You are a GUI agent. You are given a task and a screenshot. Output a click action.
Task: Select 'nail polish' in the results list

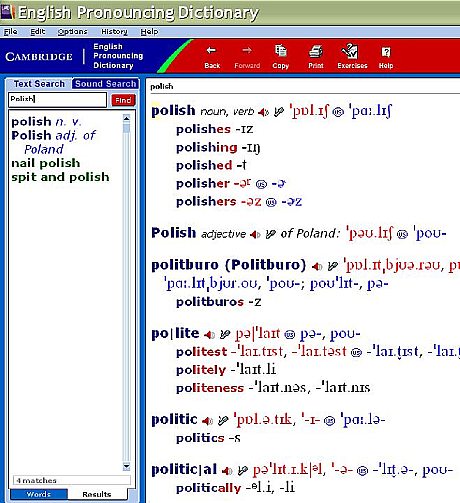(x=46, y=163)
